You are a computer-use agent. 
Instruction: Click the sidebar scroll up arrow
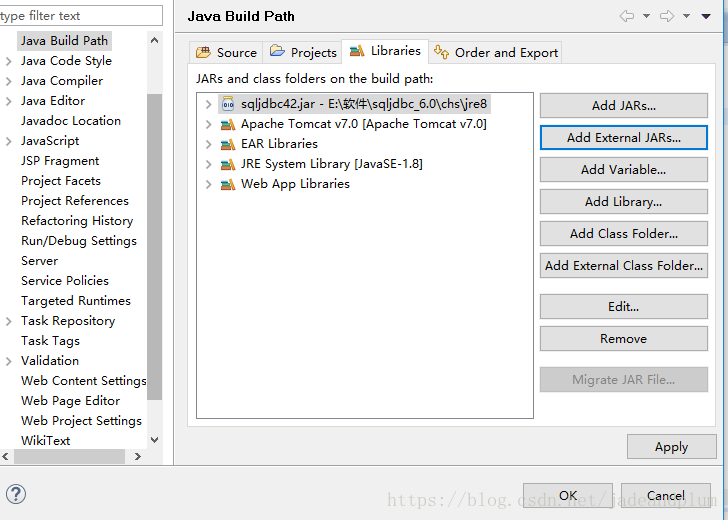pos(155,40)
